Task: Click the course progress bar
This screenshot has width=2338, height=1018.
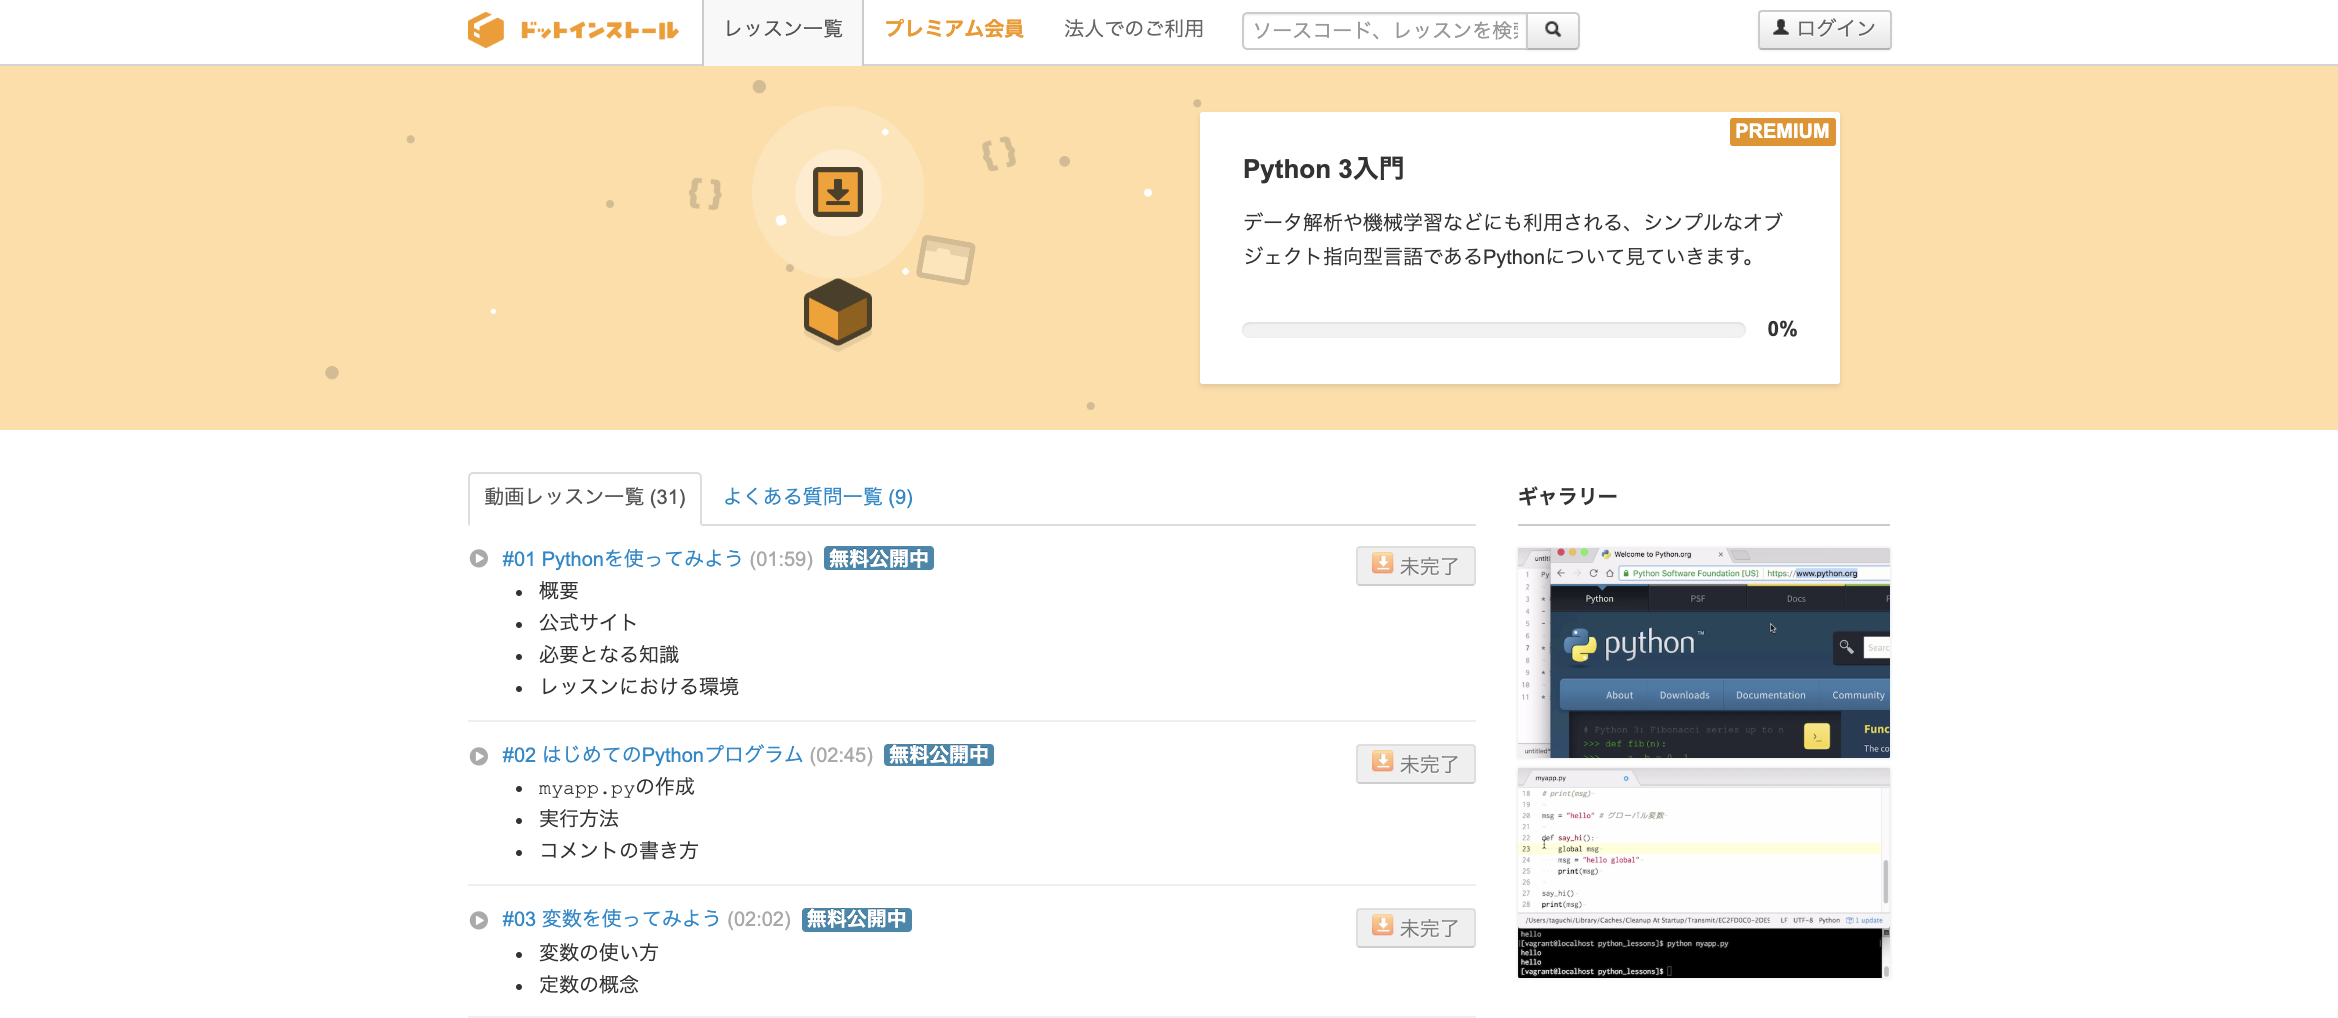Action: click(1494, 330)
